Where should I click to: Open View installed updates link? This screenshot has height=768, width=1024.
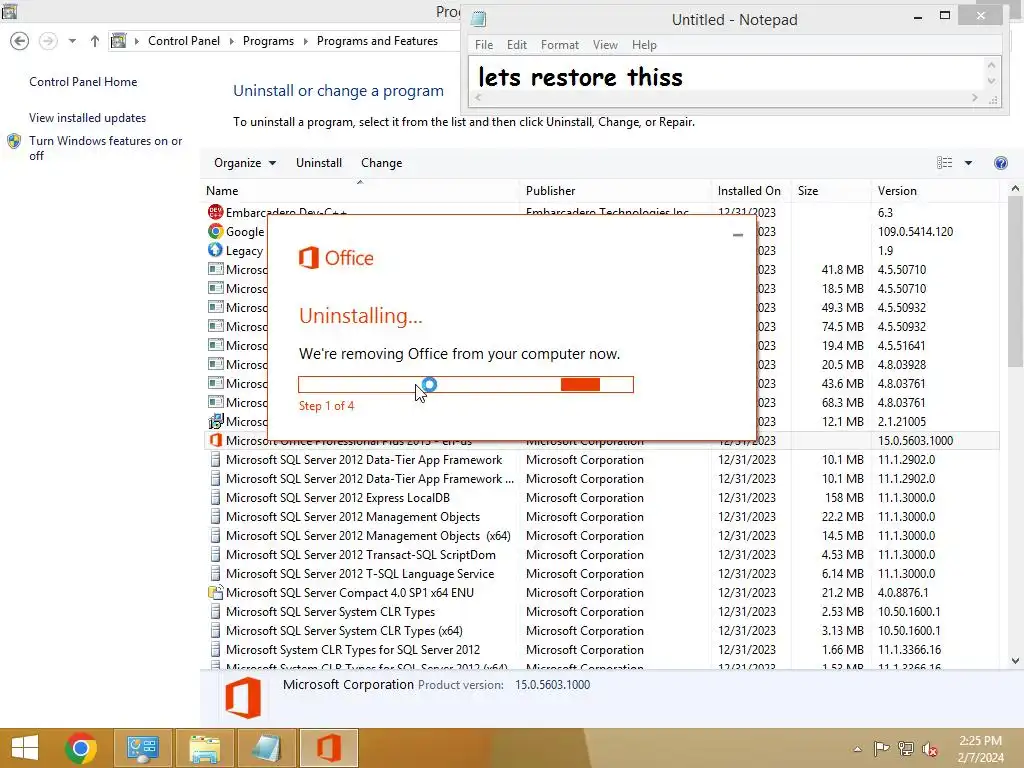(x=87, y=118)
